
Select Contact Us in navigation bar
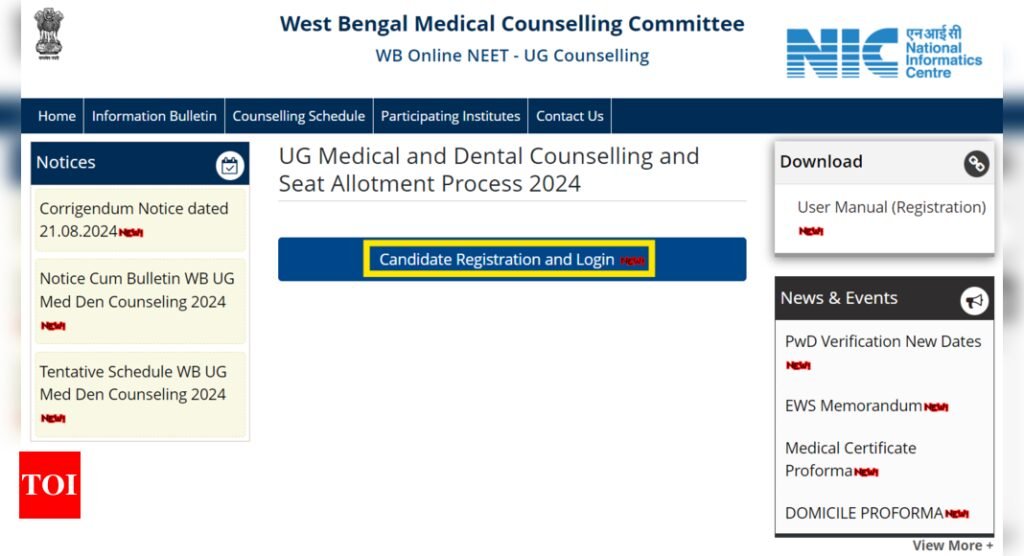[x=569, y=116]
